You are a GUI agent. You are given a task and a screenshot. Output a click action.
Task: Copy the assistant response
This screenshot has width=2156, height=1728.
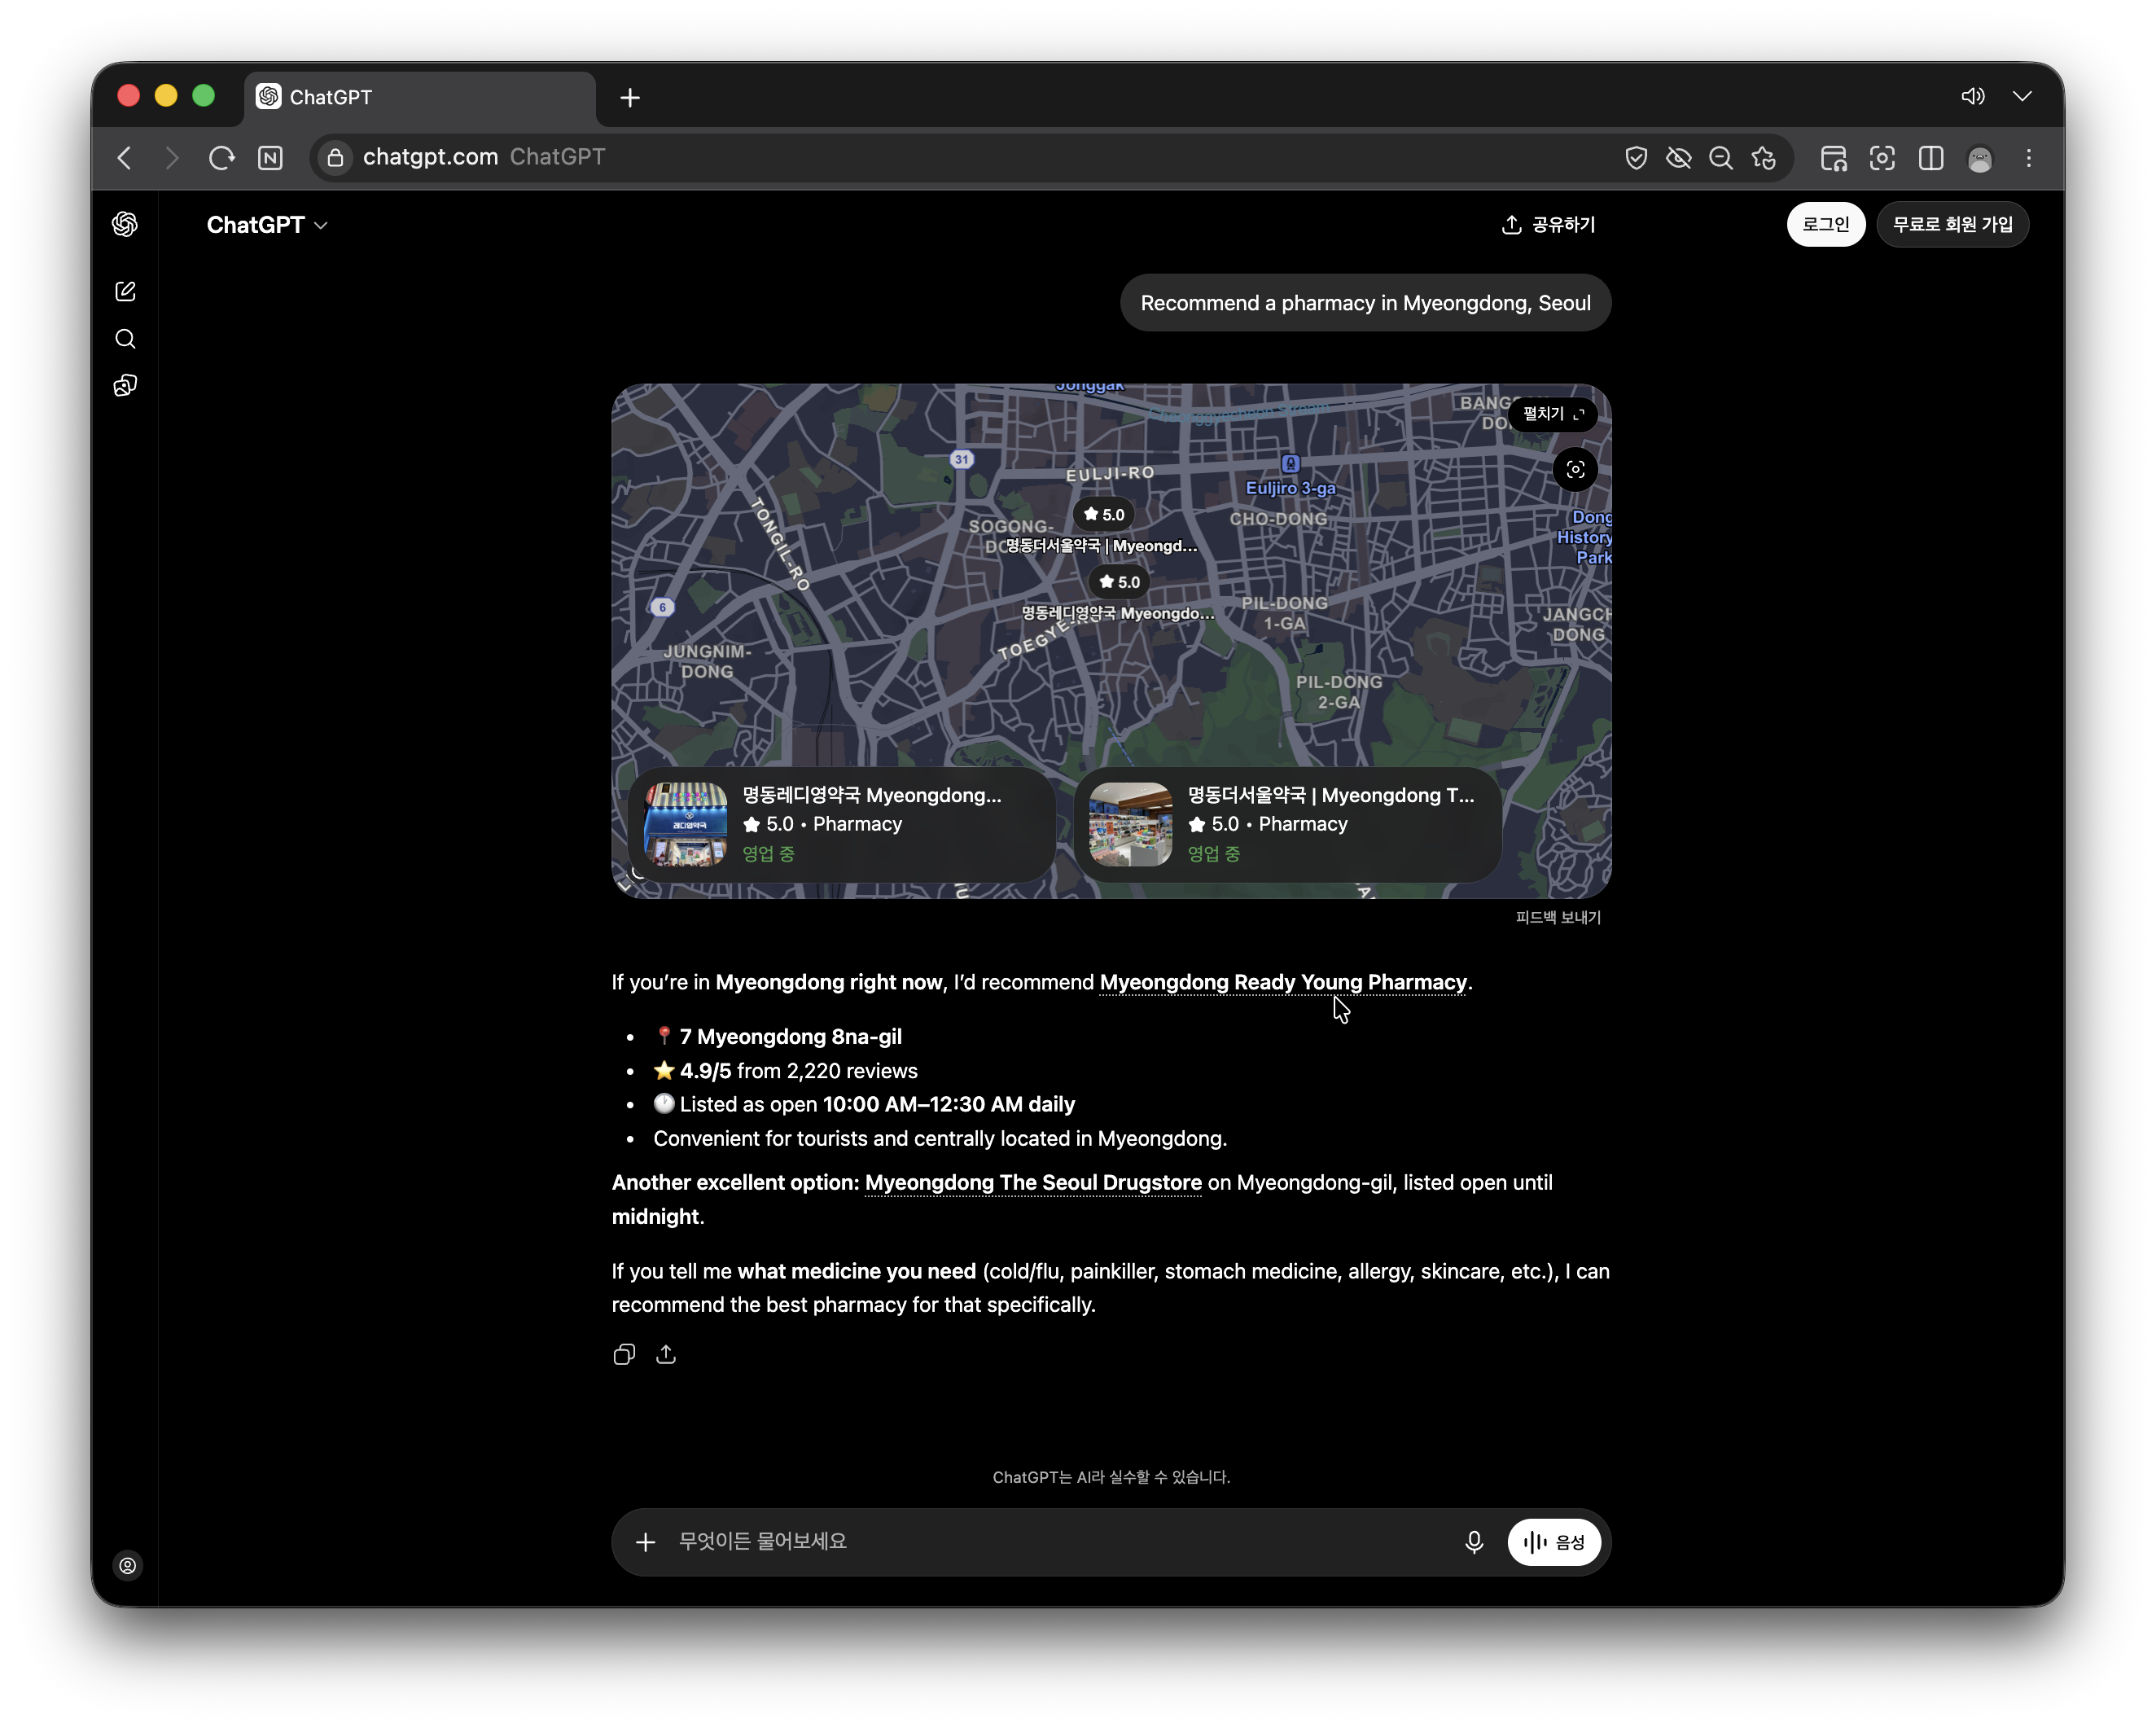[624, 1354]
